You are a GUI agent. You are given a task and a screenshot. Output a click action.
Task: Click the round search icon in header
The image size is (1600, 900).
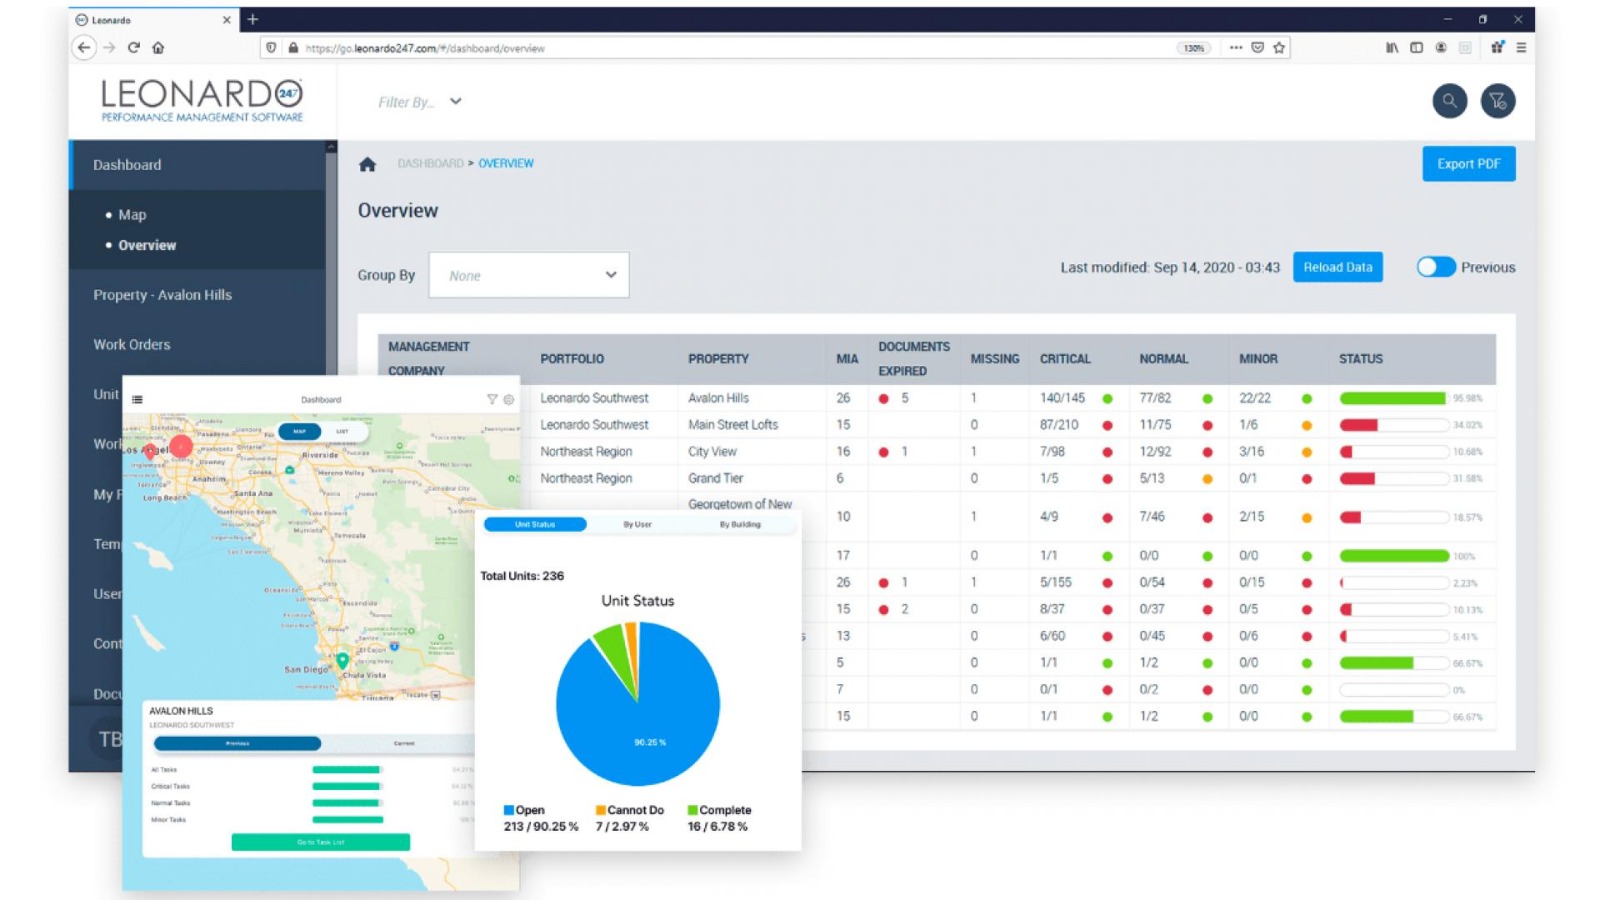(x=1449, y=101)
